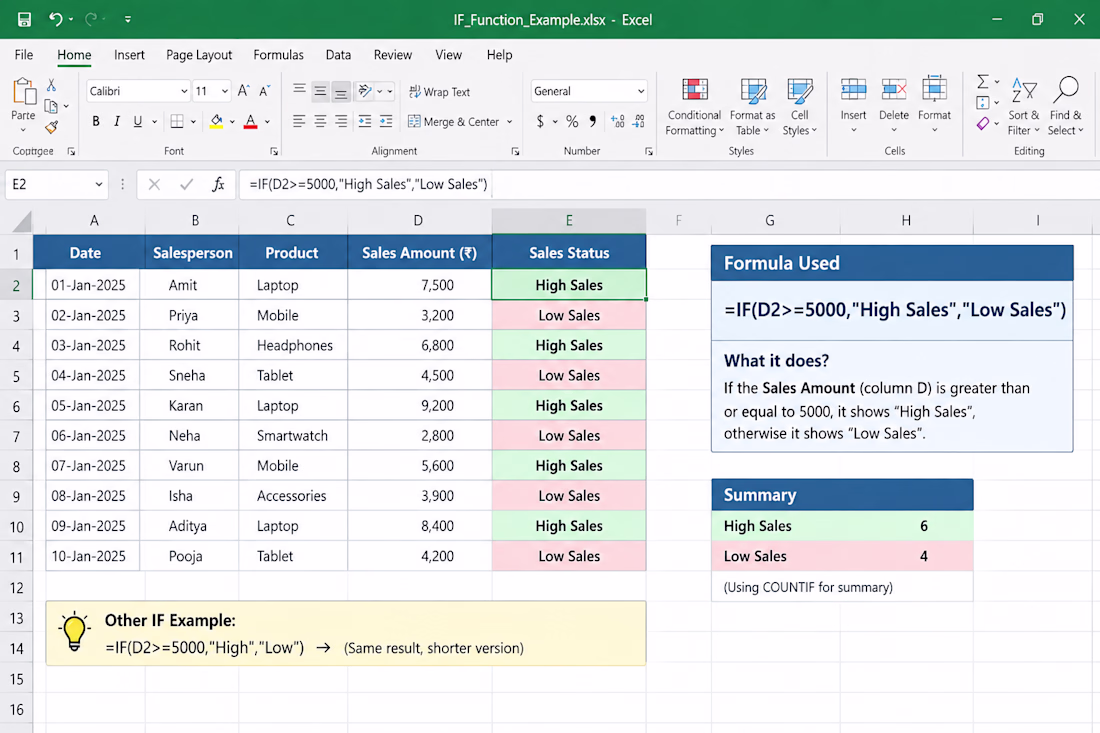This screenshot has height=733, width=1100.
Task: Click the AutoSum sigma icon
Action: (983, 81)
